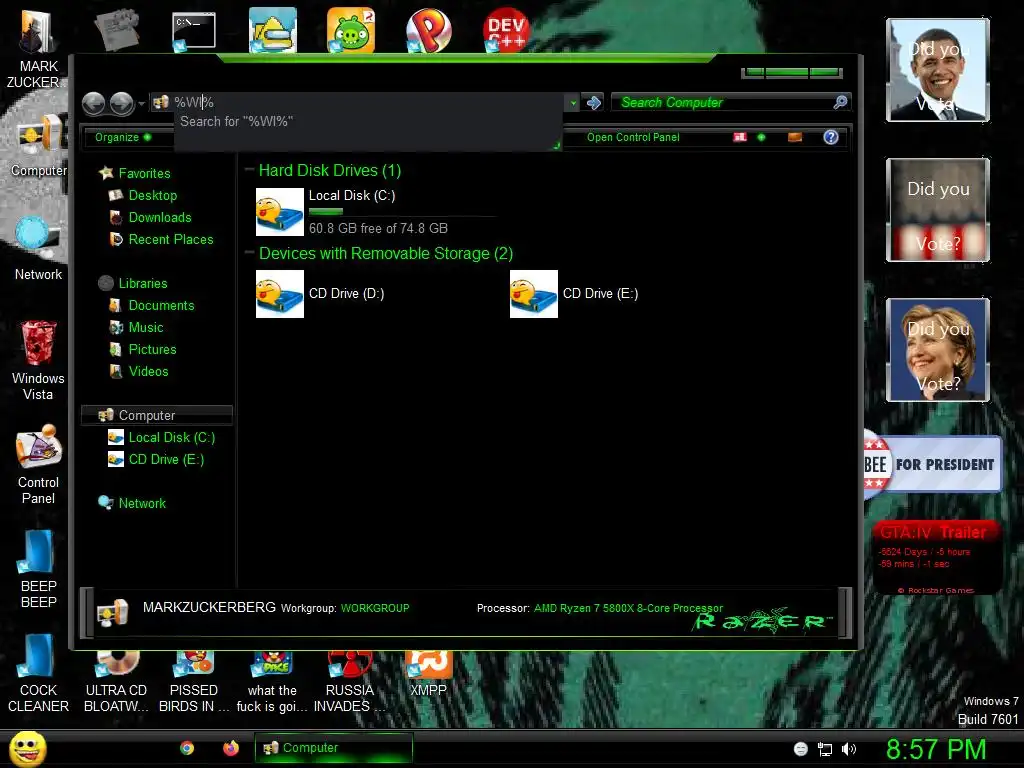The height and width of the screenshot is (768, 1024).
Task: Collapse Devices with Removable Storage (2) group
Action: pos(249,253)
